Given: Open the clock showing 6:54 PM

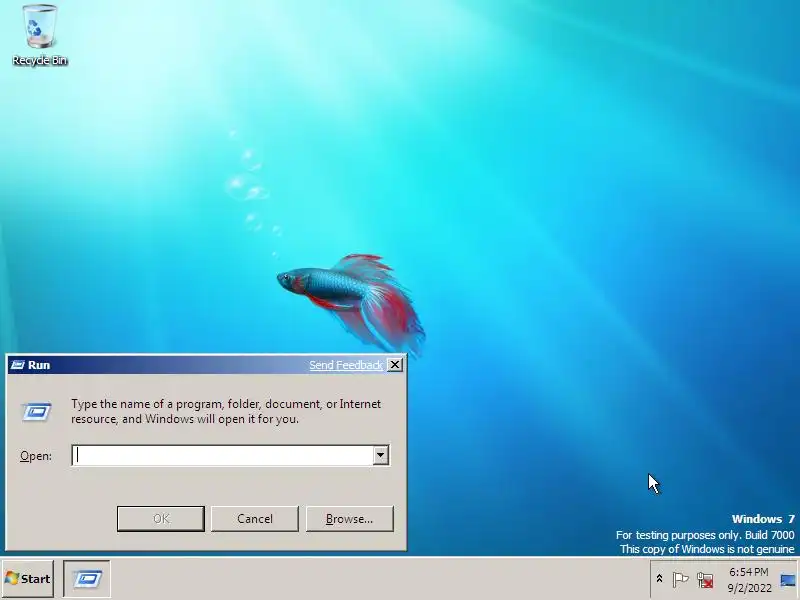Looking at the screenshot, I should [749, 580].
